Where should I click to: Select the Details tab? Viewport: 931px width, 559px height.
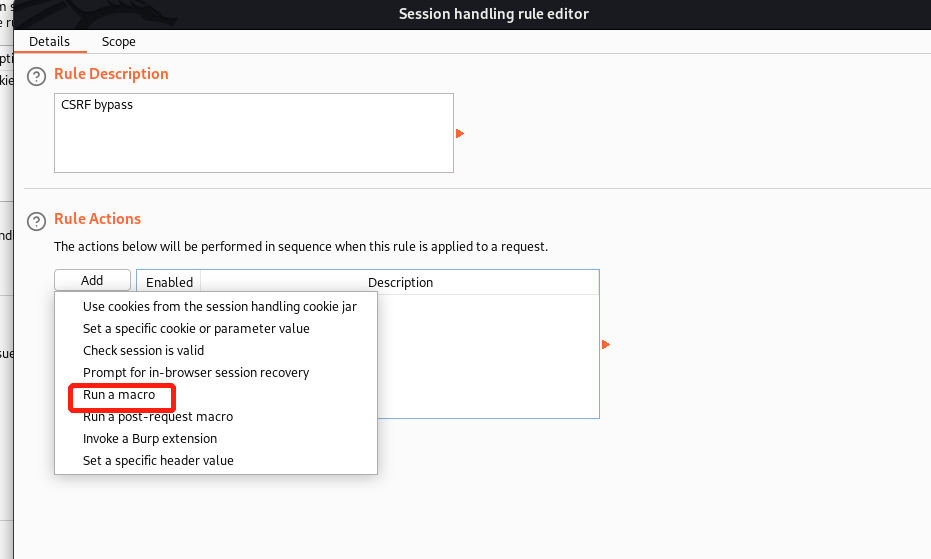click(49, 42)
